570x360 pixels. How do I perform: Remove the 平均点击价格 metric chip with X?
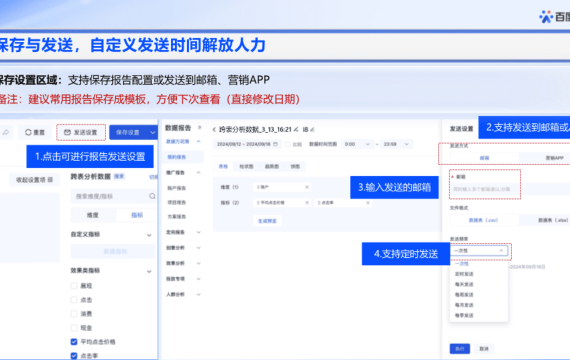click(x=307, y=203)
